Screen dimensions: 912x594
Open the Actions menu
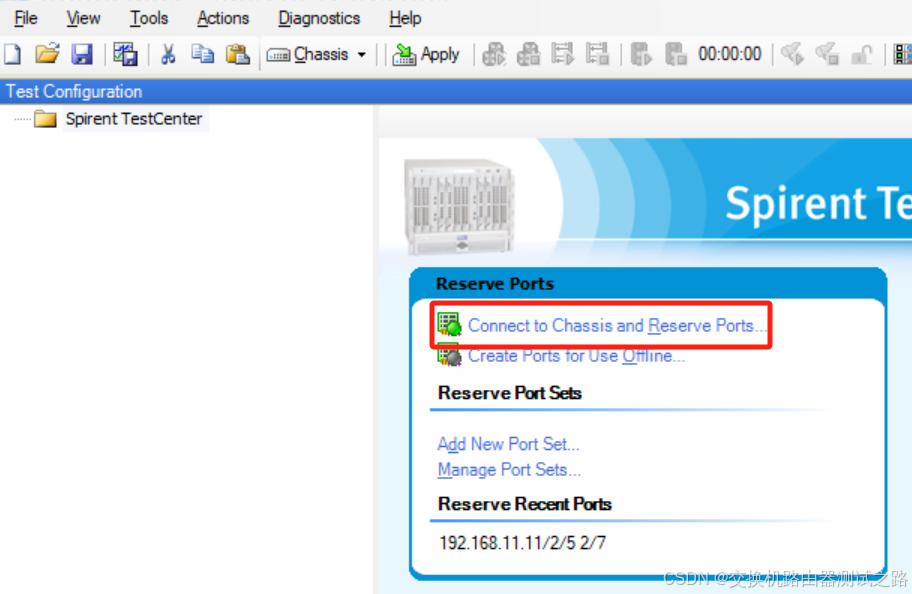coord(223,19)
